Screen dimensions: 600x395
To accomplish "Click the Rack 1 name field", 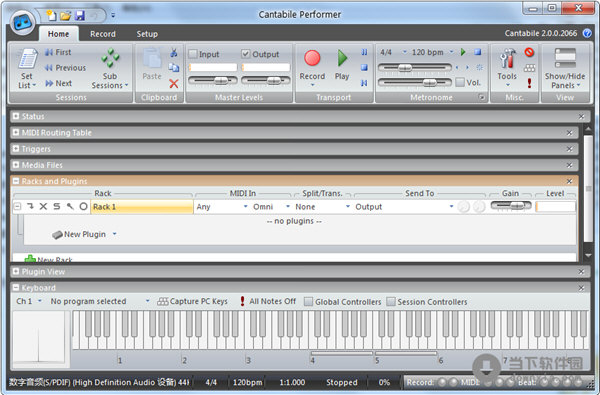I will [x=142, y=207].
